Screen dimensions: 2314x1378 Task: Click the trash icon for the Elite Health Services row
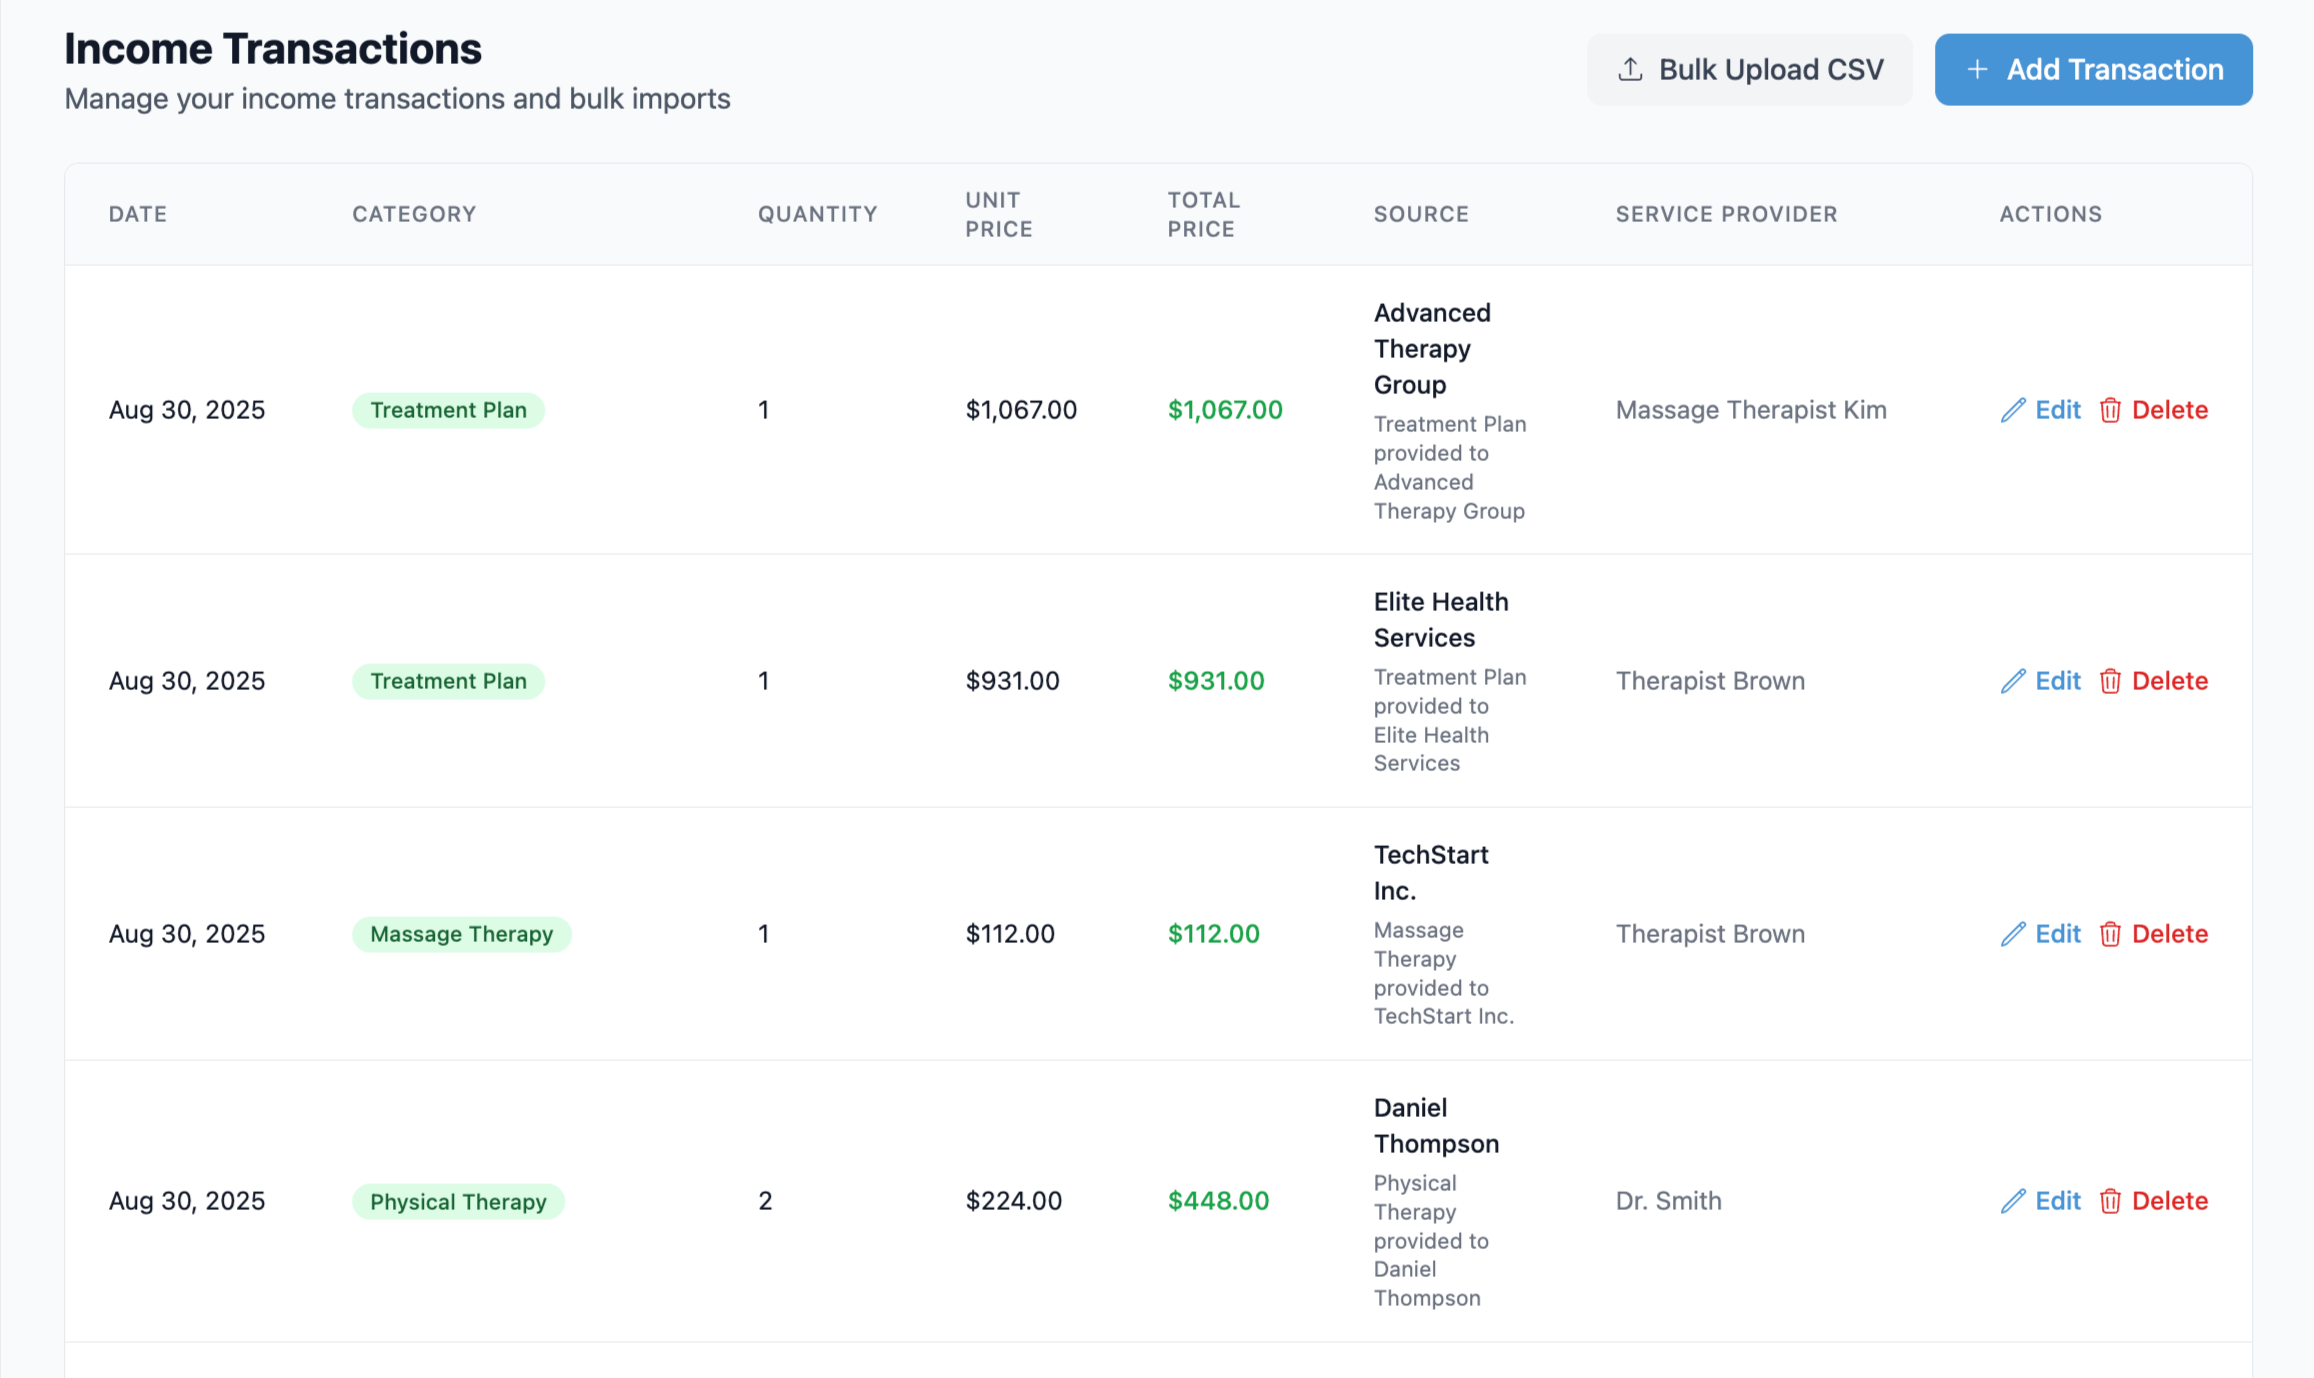(x=2111, y=681)
